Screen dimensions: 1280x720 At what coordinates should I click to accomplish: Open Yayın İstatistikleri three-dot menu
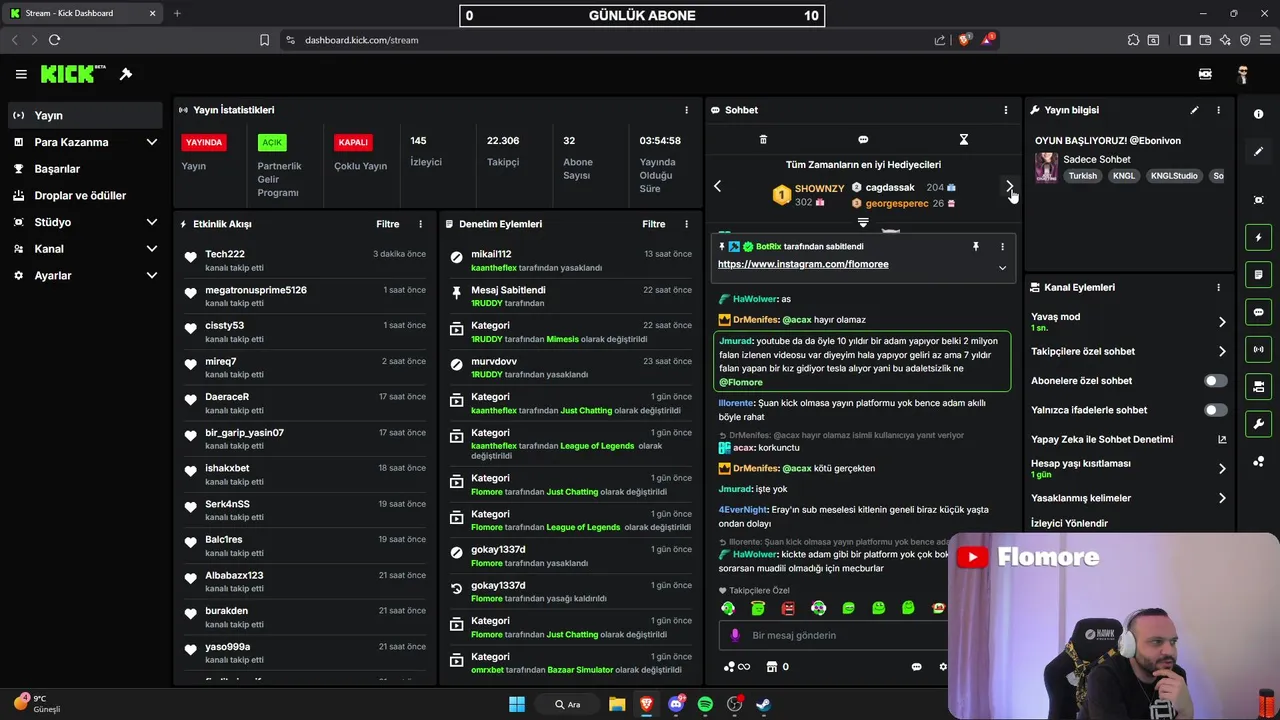(686, 110)
